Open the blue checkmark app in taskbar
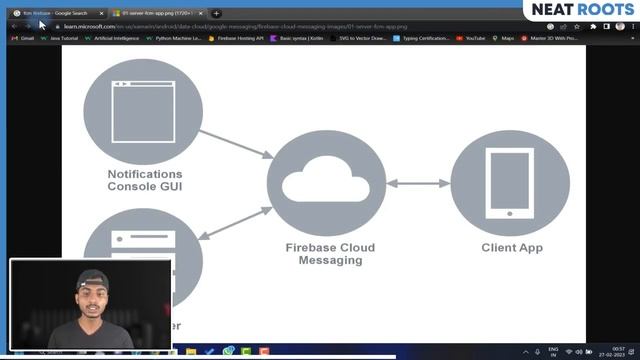This screenshot has height=360, width=640. (209, 351)
